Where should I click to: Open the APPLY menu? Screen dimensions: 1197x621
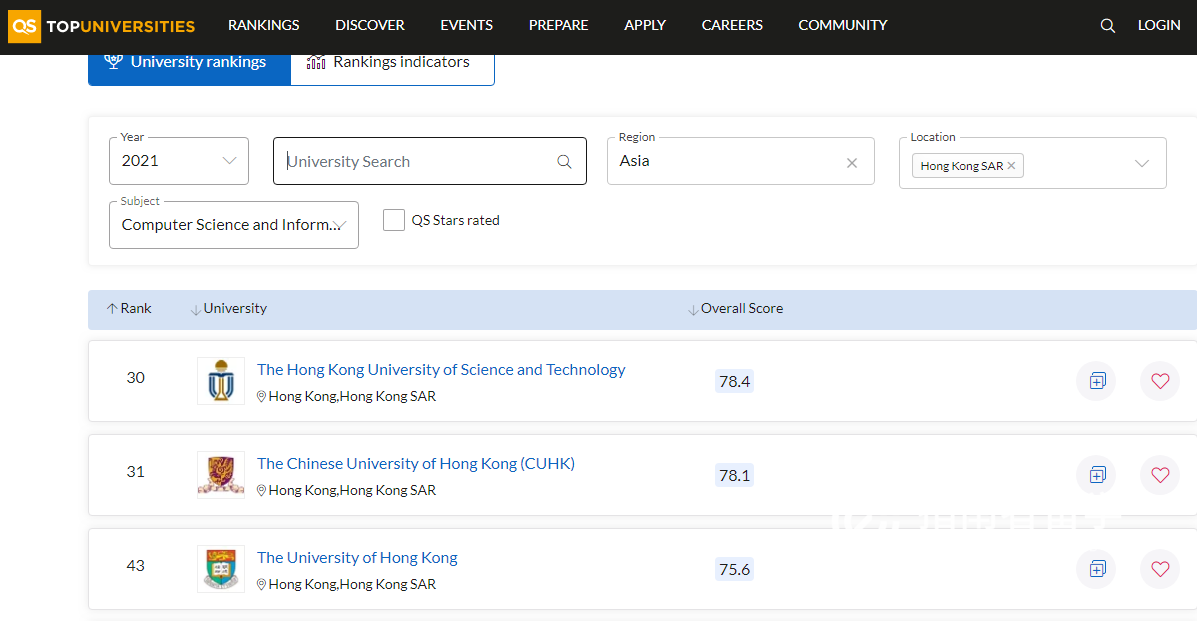(x=645, y=26)
